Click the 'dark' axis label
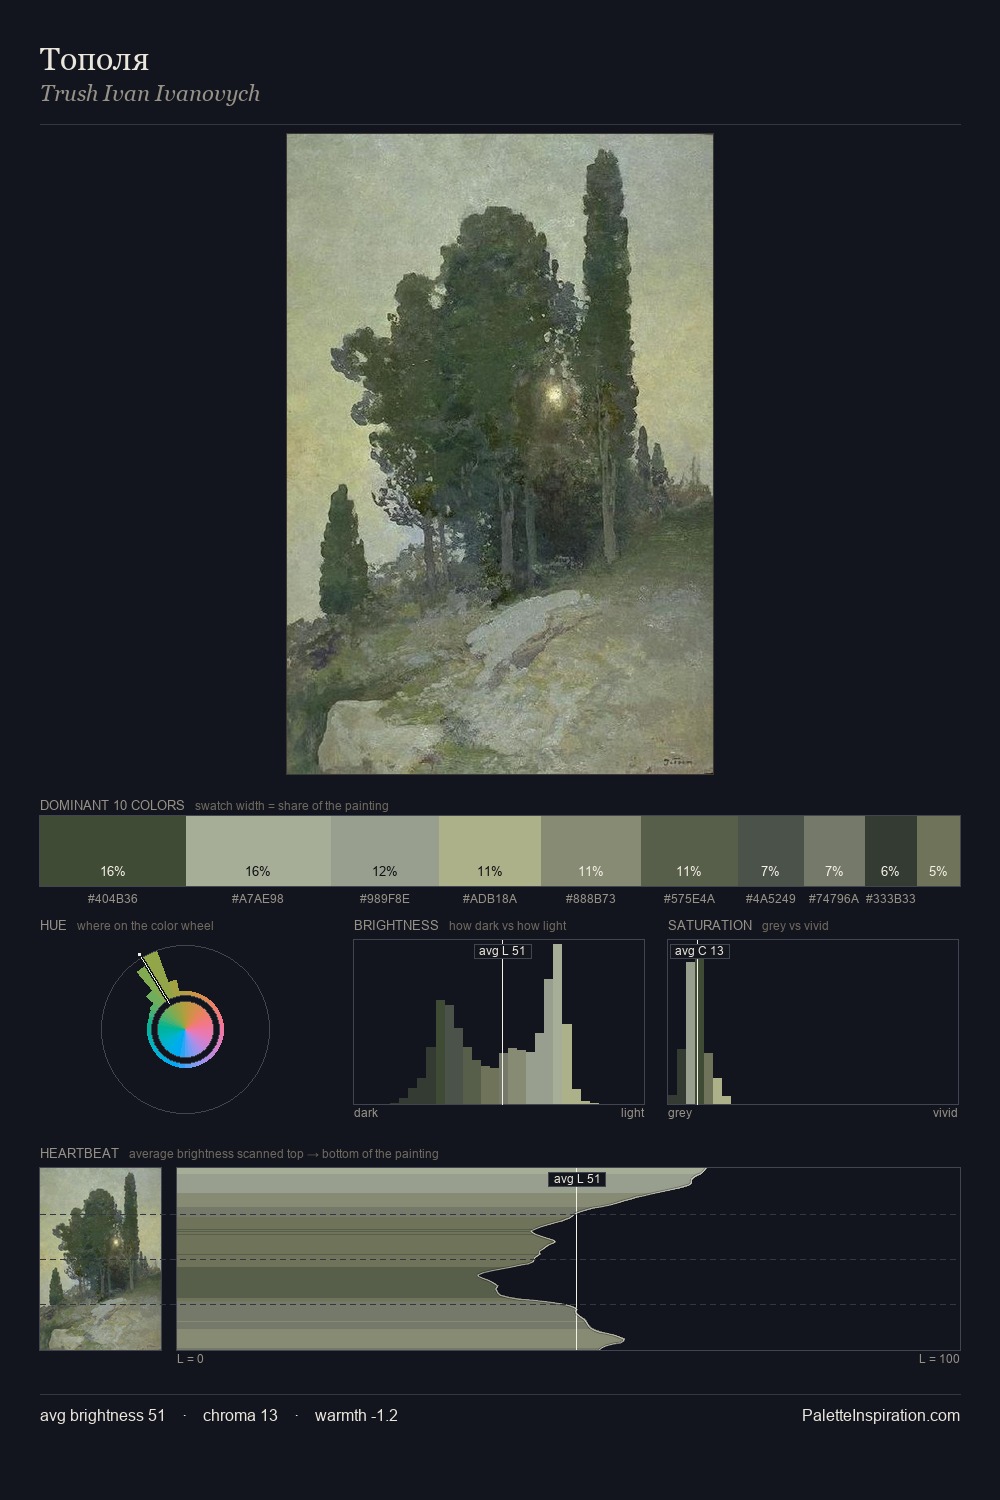This screenshot has width=1000, height=1500. tap(366, 1113)
